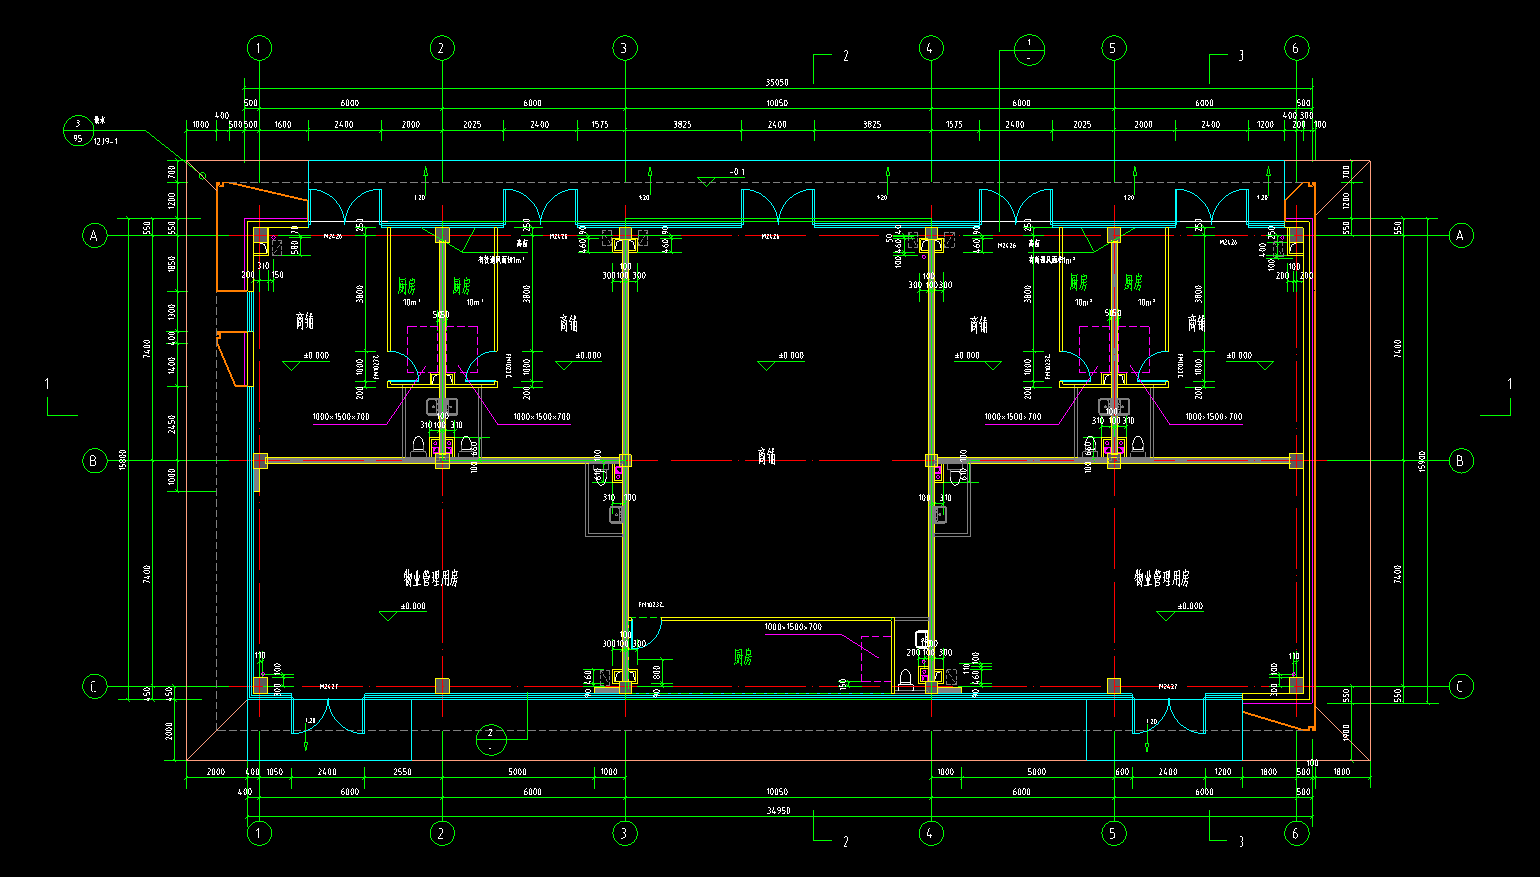
Task: Click section mark 1 on left edge
Action: [47, 384]
